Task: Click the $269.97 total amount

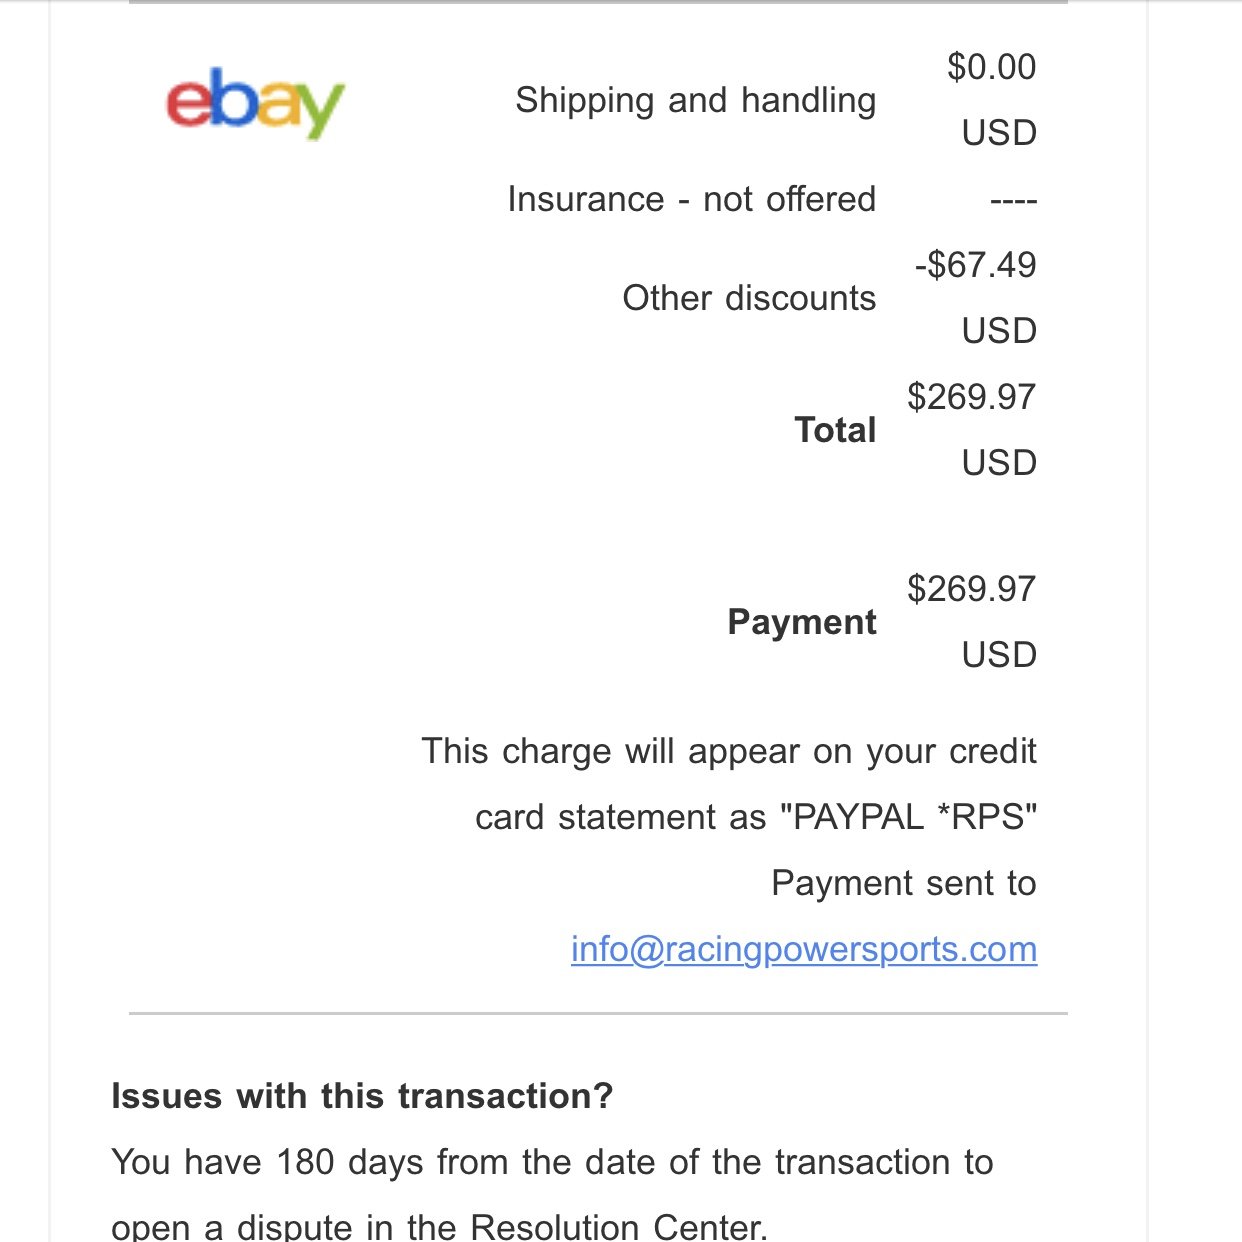Action: click(x=972, y=397)
